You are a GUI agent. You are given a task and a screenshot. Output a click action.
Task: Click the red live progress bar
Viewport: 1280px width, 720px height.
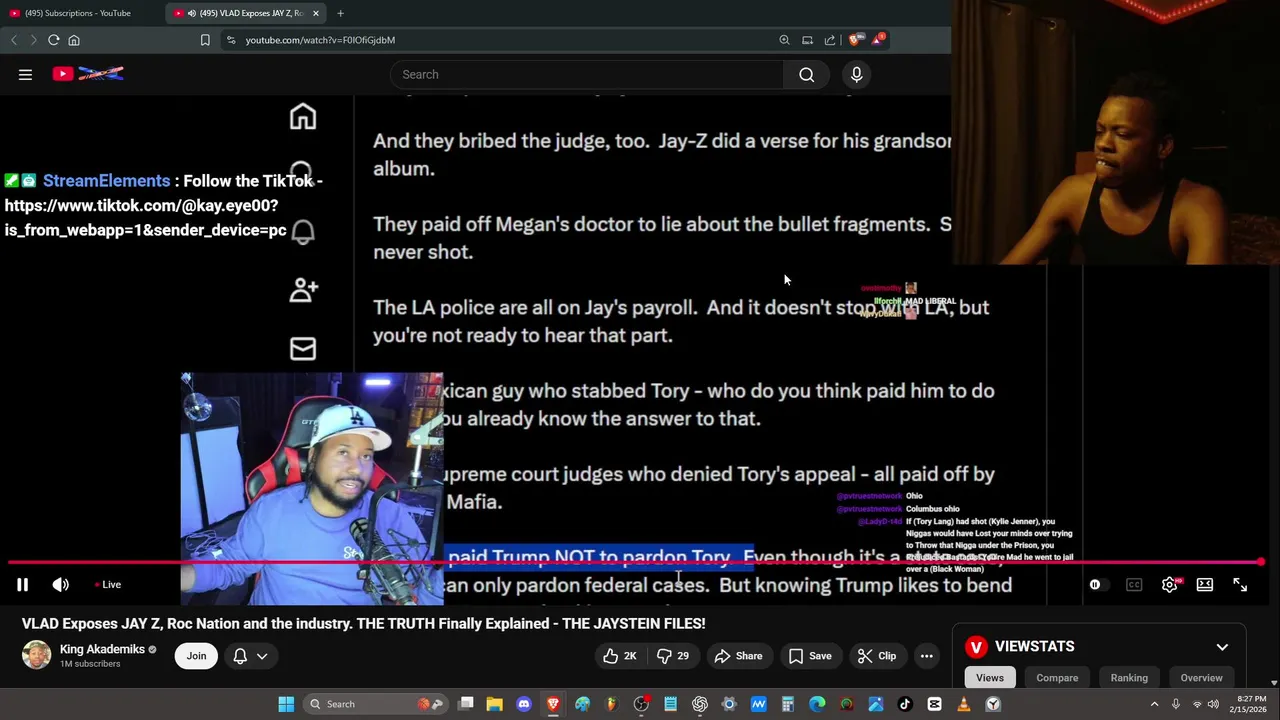coord(636,562)
